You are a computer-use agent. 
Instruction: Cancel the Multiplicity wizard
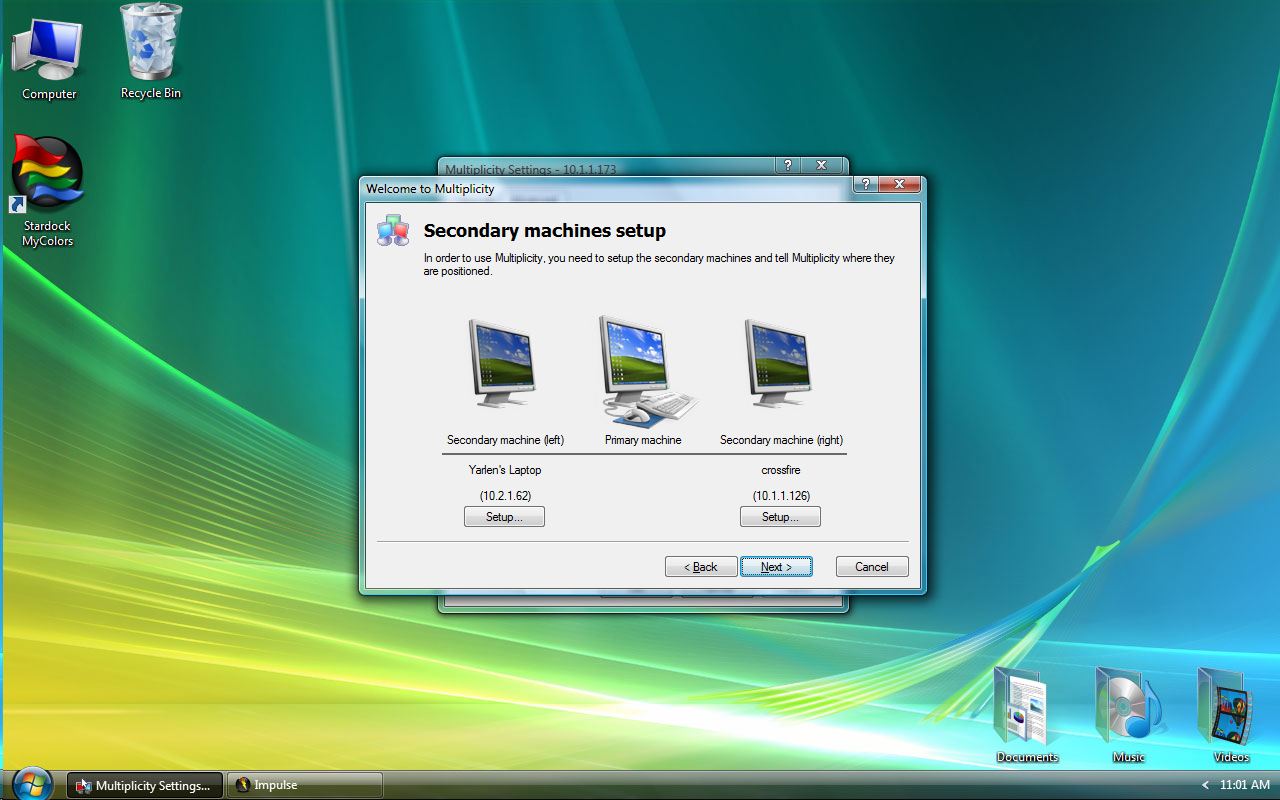pyautogui.click(x=872, y=567)
